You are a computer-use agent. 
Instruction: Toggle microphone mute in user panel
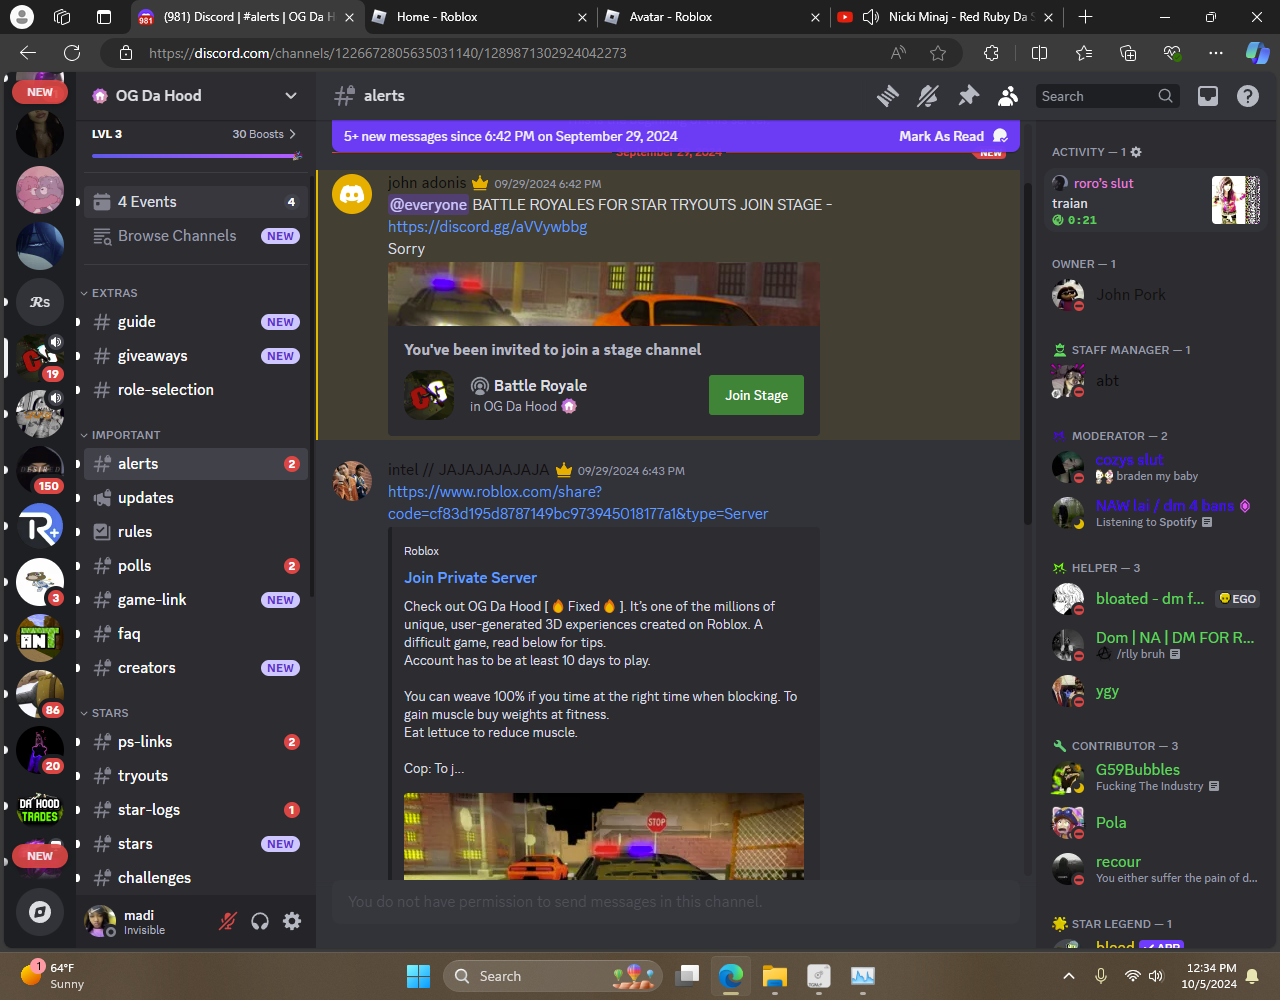[x=228, y=921]
